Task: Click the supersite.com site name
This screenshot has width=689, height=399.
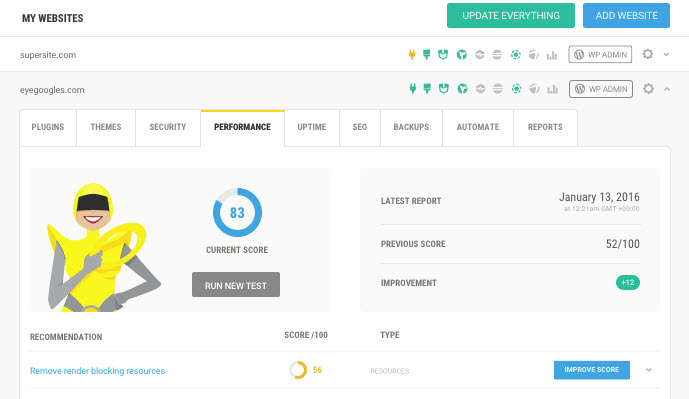Action: pyautogui.click(x=48, y=55)
